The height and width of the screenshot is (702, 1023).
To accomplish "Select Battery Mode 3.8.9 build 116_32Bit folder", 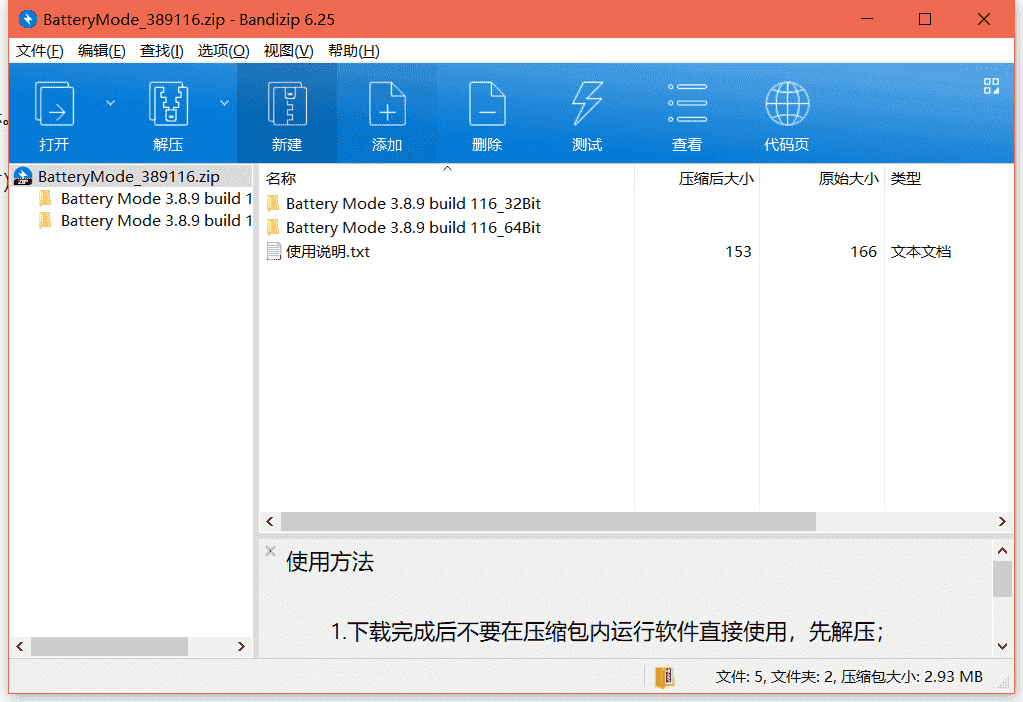I will (x=413, y=204).
